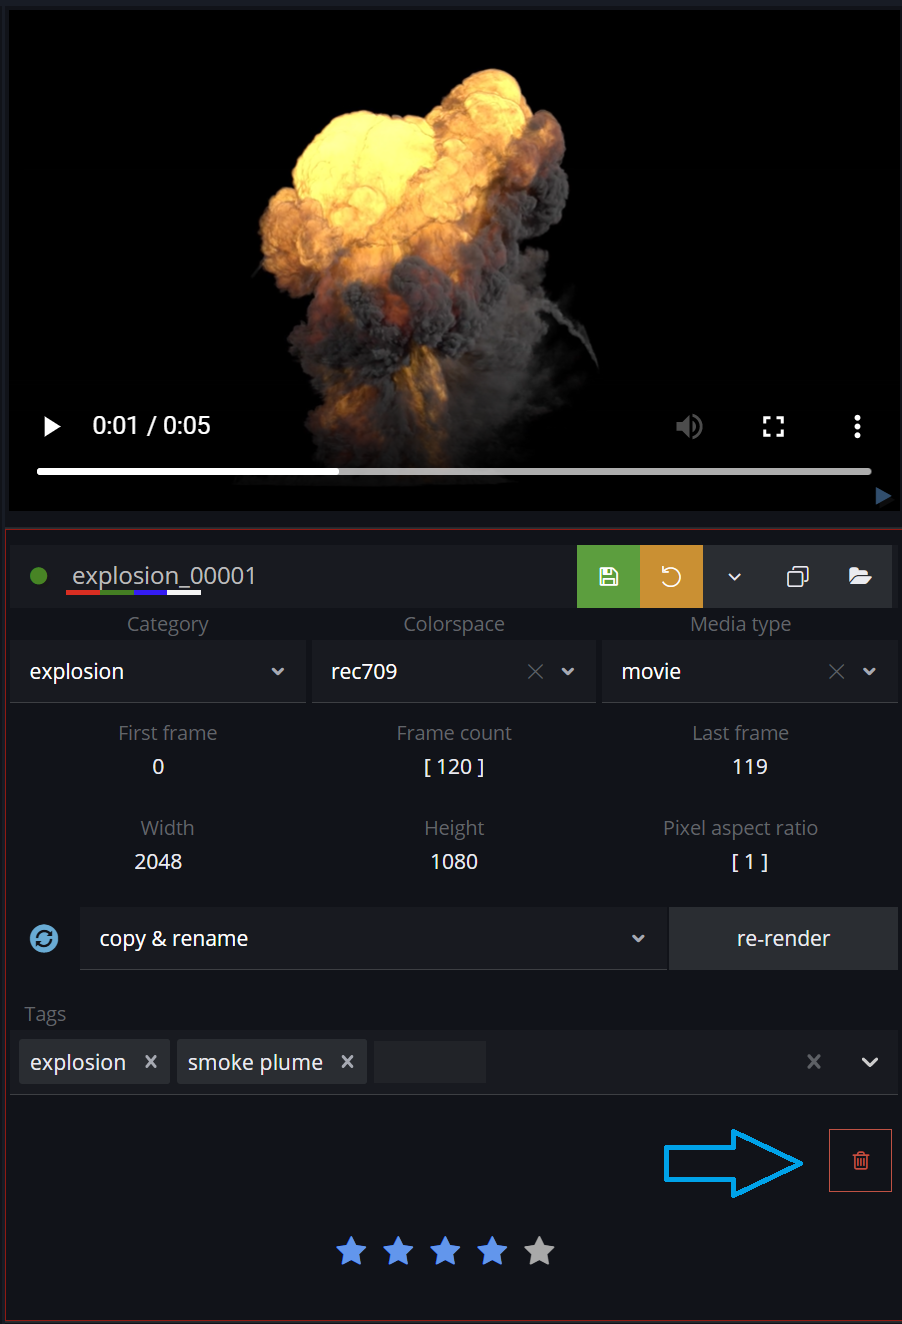Click the blue refresh sync icon
This screenshot has width=902, height=1324.
pos(44,938)
